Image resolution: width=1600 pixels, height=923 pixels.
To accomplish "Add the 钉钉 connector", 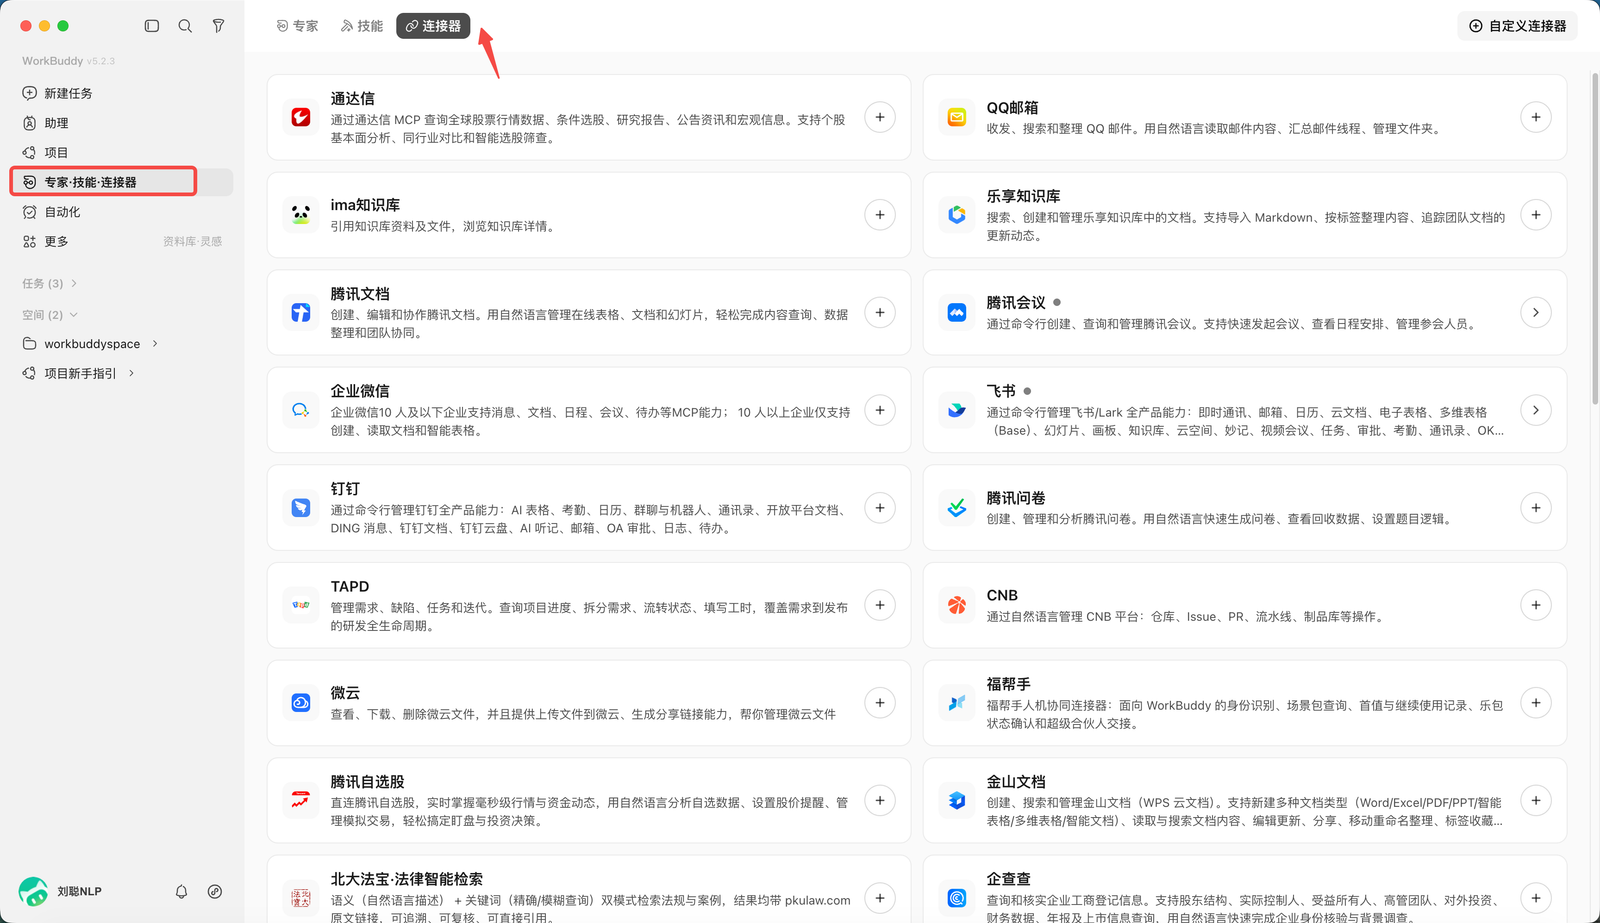I will point(880,508).
